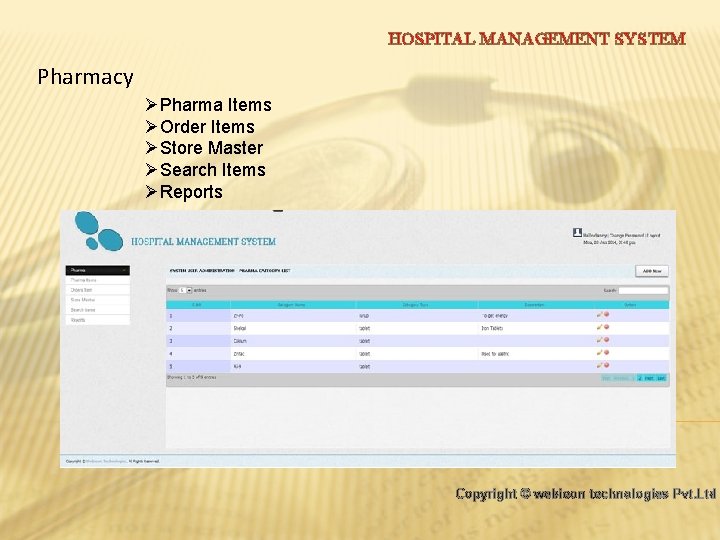Sort by the first column header (ID)
This screenshot has height=540, width=720.
tap(198, 304)
